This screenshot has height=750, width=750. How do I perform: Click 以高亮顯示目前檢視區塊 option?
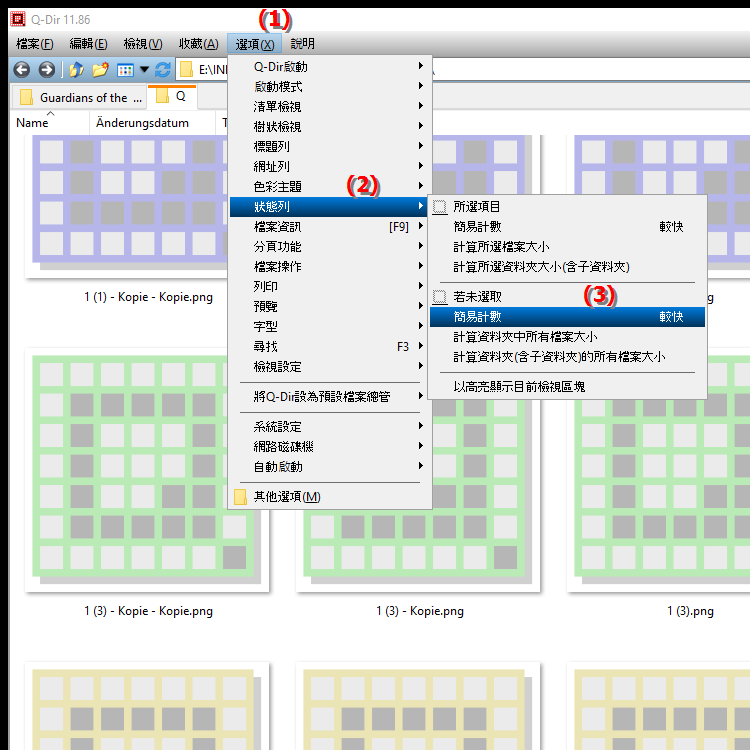click(567, 386)
